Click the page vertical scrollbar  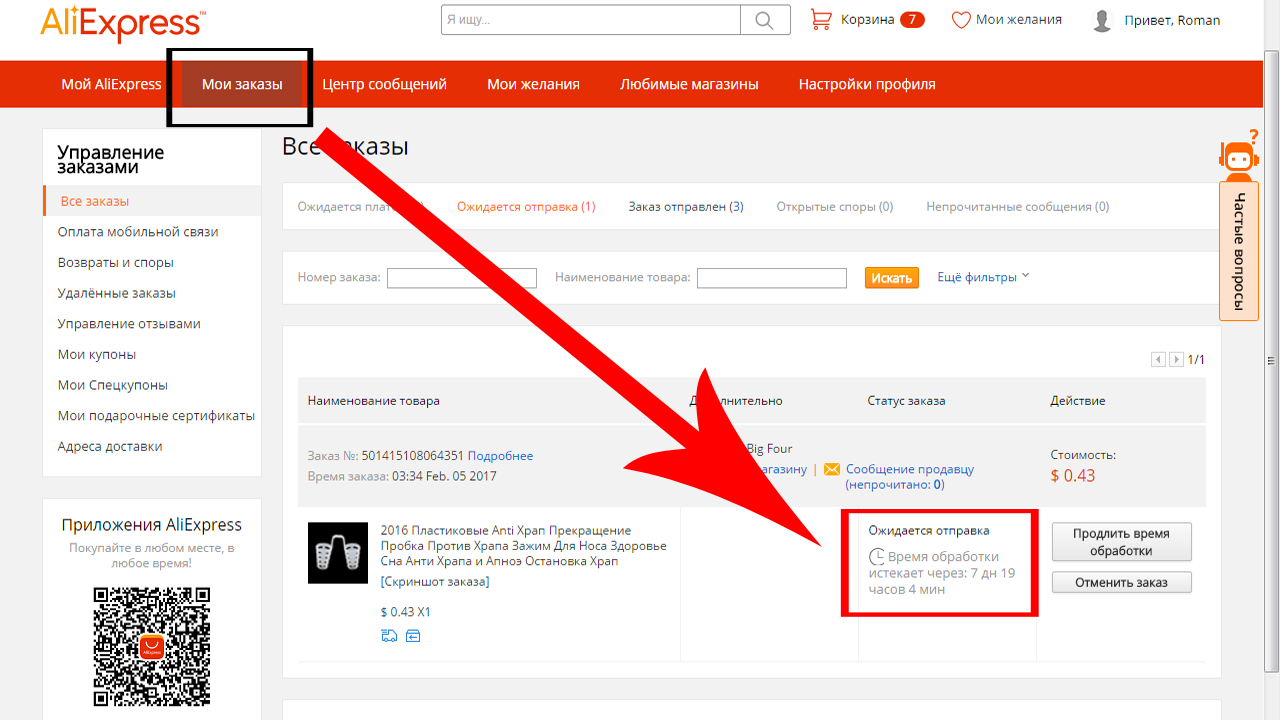[1273, 360]
